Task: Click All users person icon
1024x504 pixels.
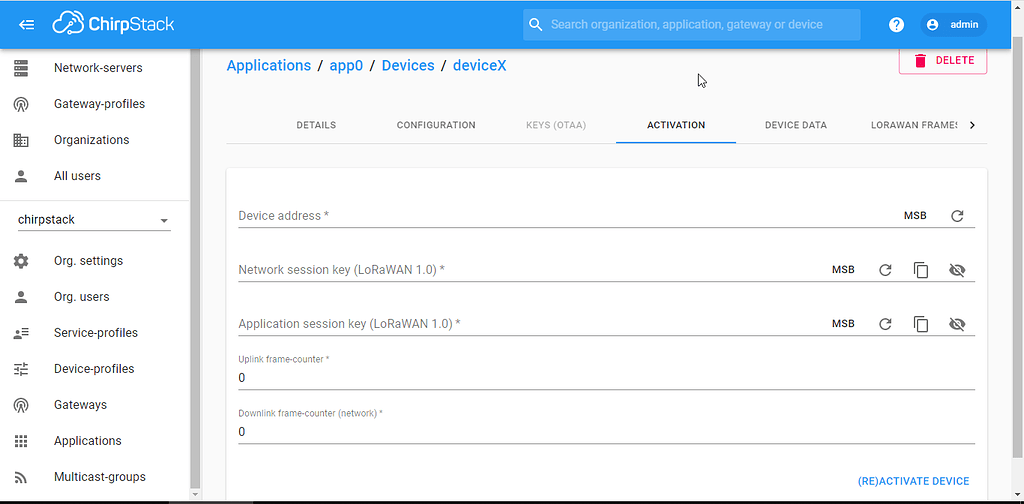Action: pyautogui.click(x=21, y=176)
